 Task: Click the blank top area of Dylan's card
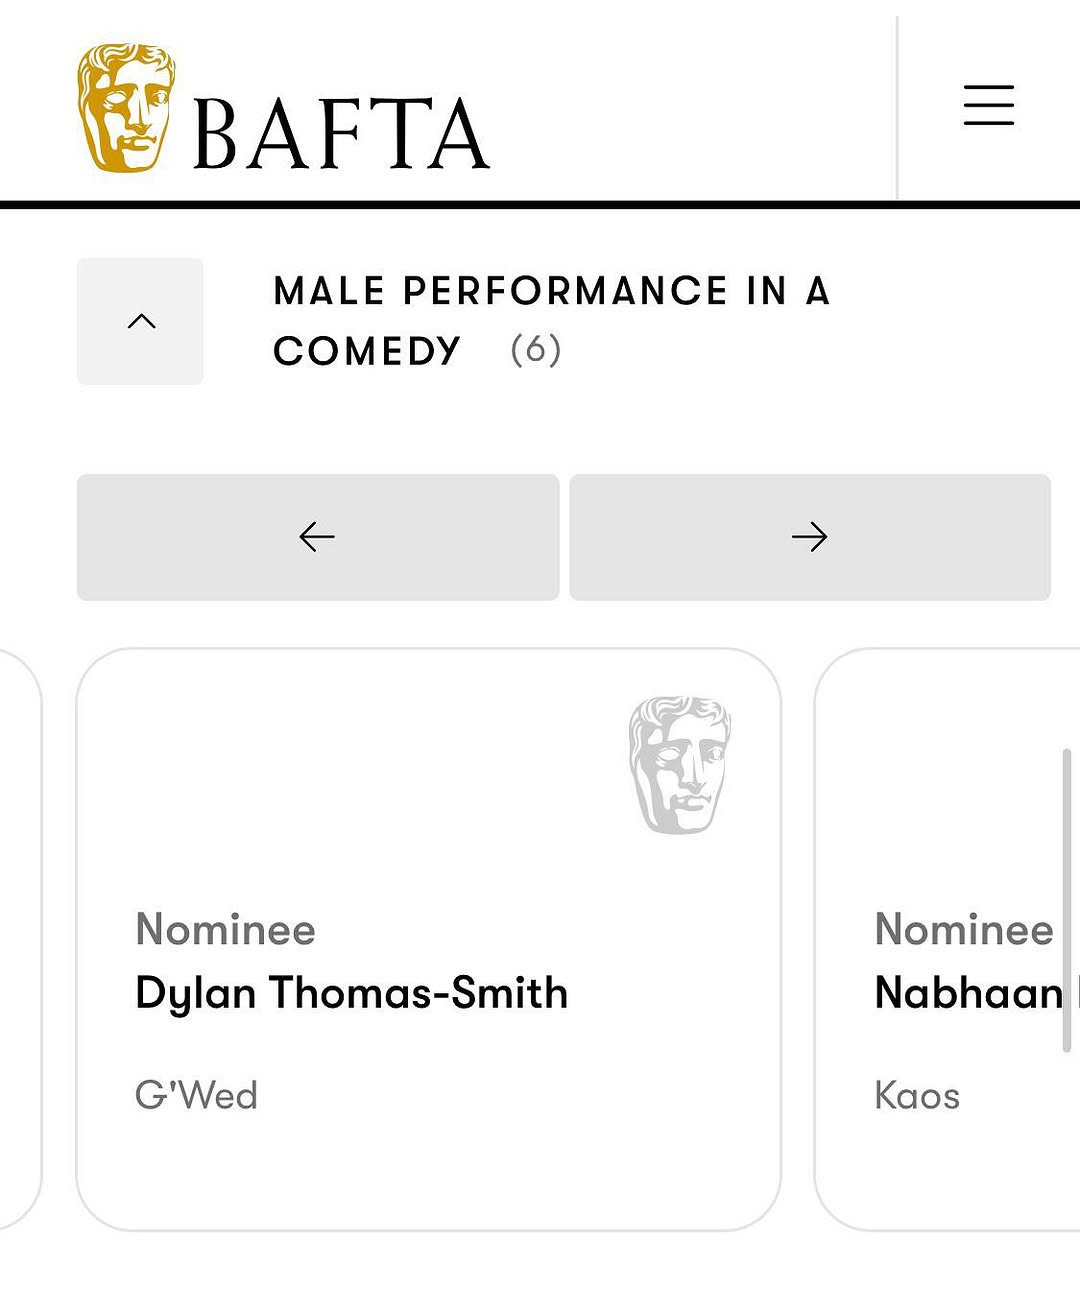(x=350, y=770)
